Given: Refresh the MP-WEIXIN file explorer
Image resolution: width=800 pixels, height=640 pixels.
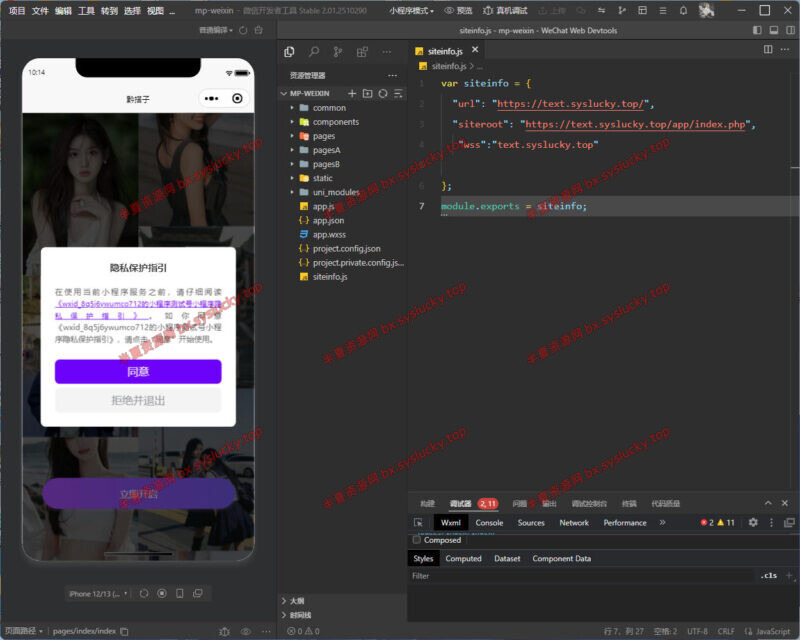Looking at the screenshot, I should pos(383,93).
